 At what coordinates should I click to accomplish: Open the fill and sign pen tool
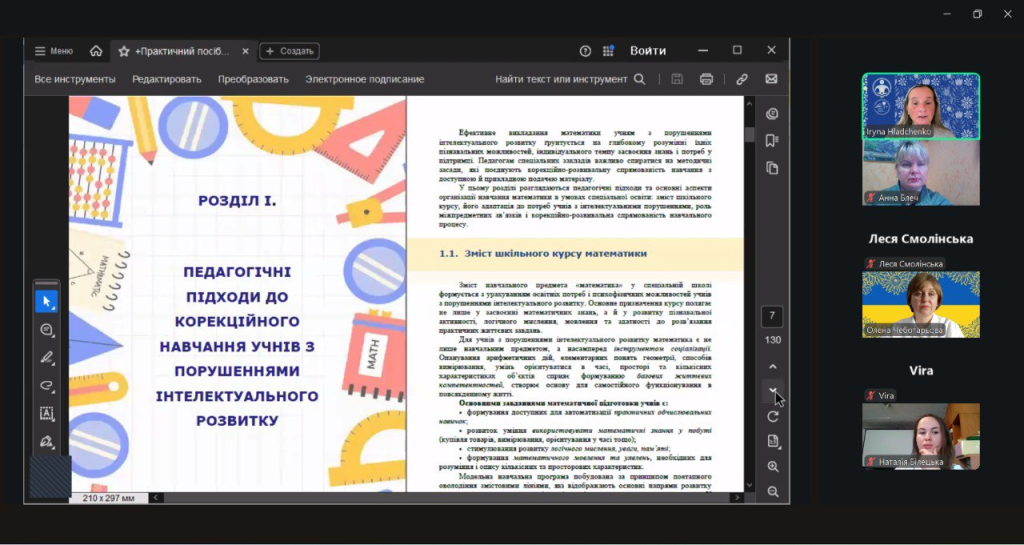point(47,441)
